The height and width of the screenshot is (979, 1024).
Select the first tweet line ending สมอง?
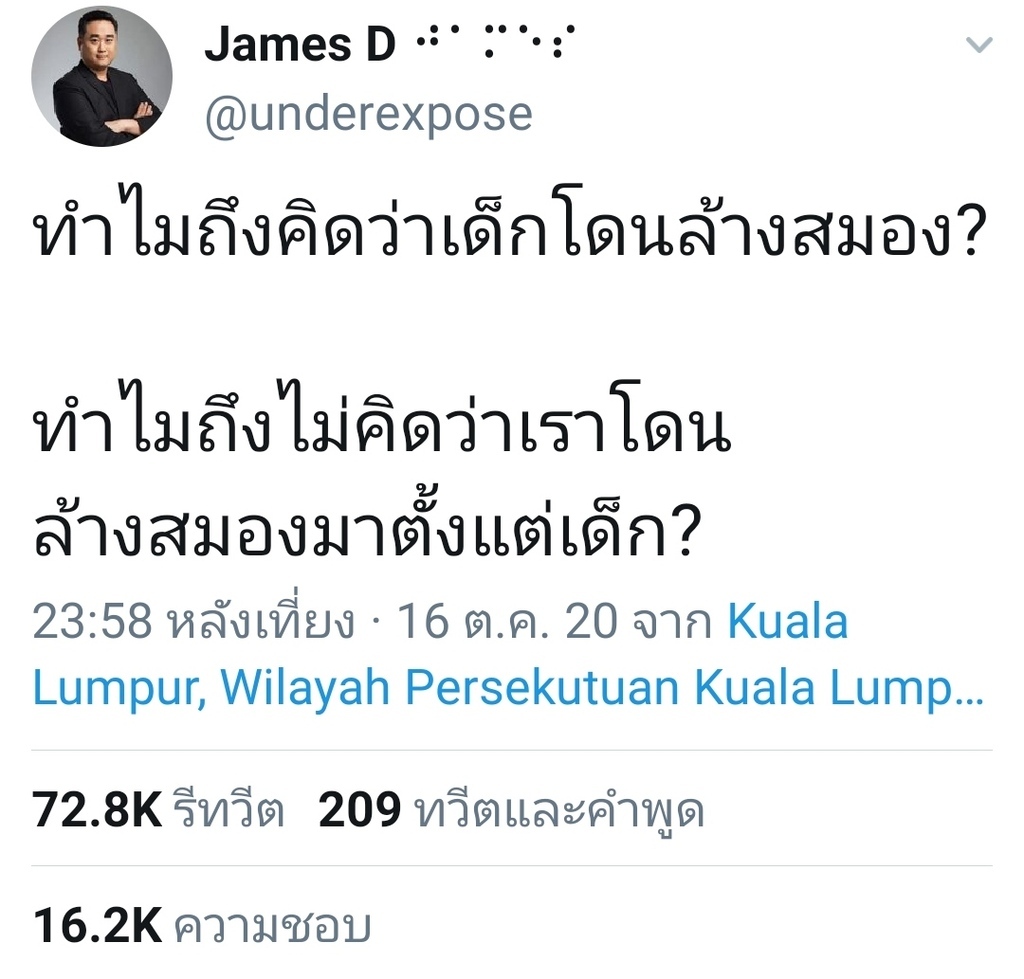509,223
